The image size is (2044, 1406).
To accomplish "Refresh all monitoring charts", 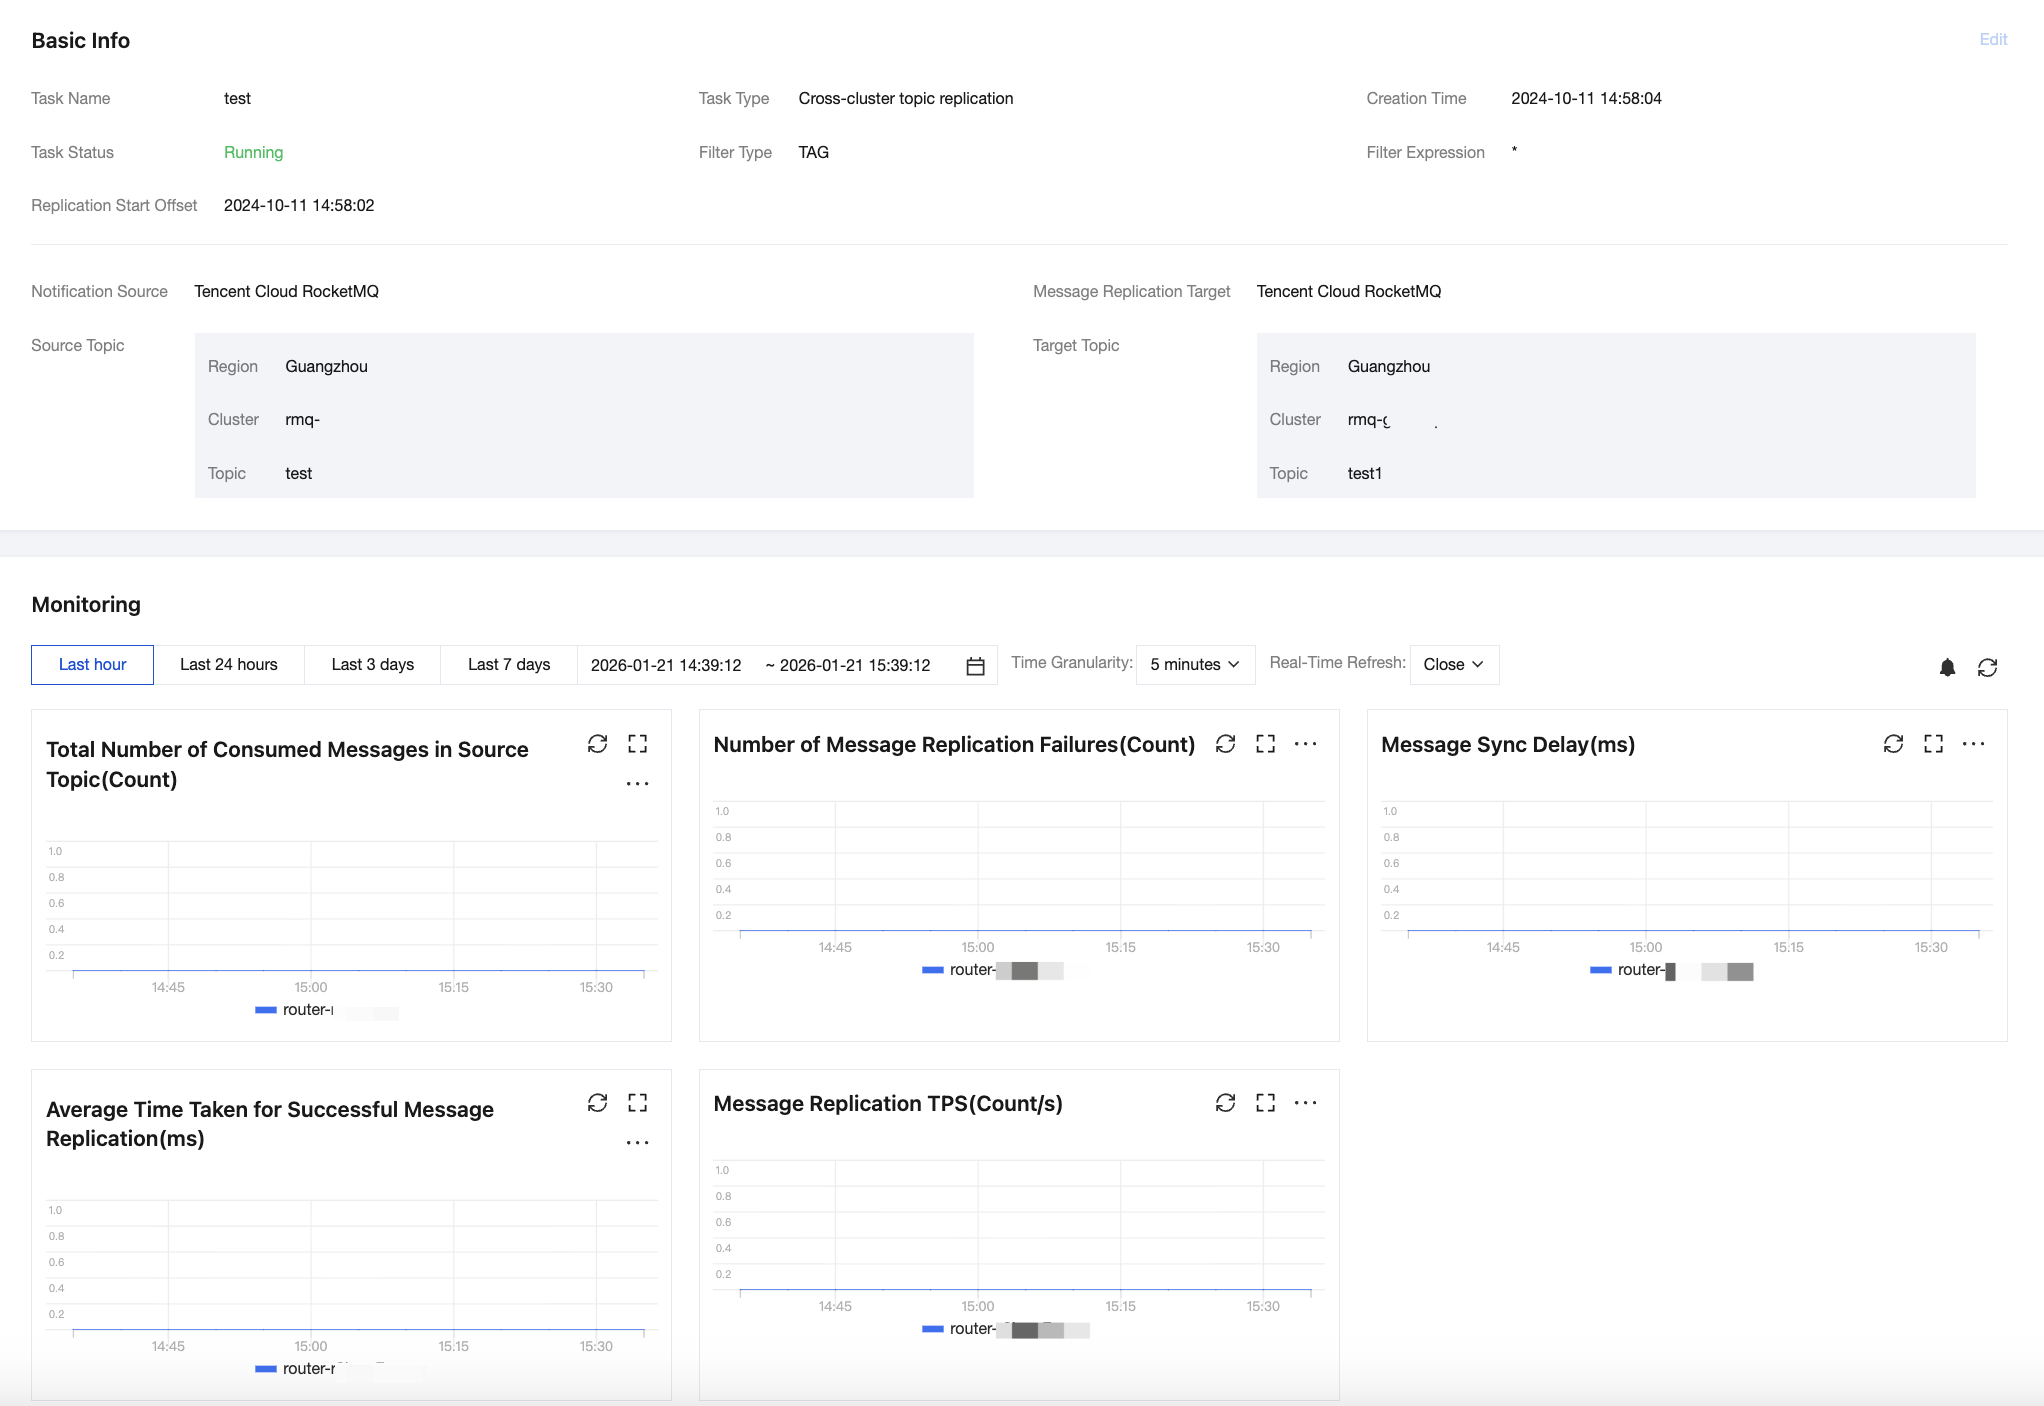I will point(1987,667).
